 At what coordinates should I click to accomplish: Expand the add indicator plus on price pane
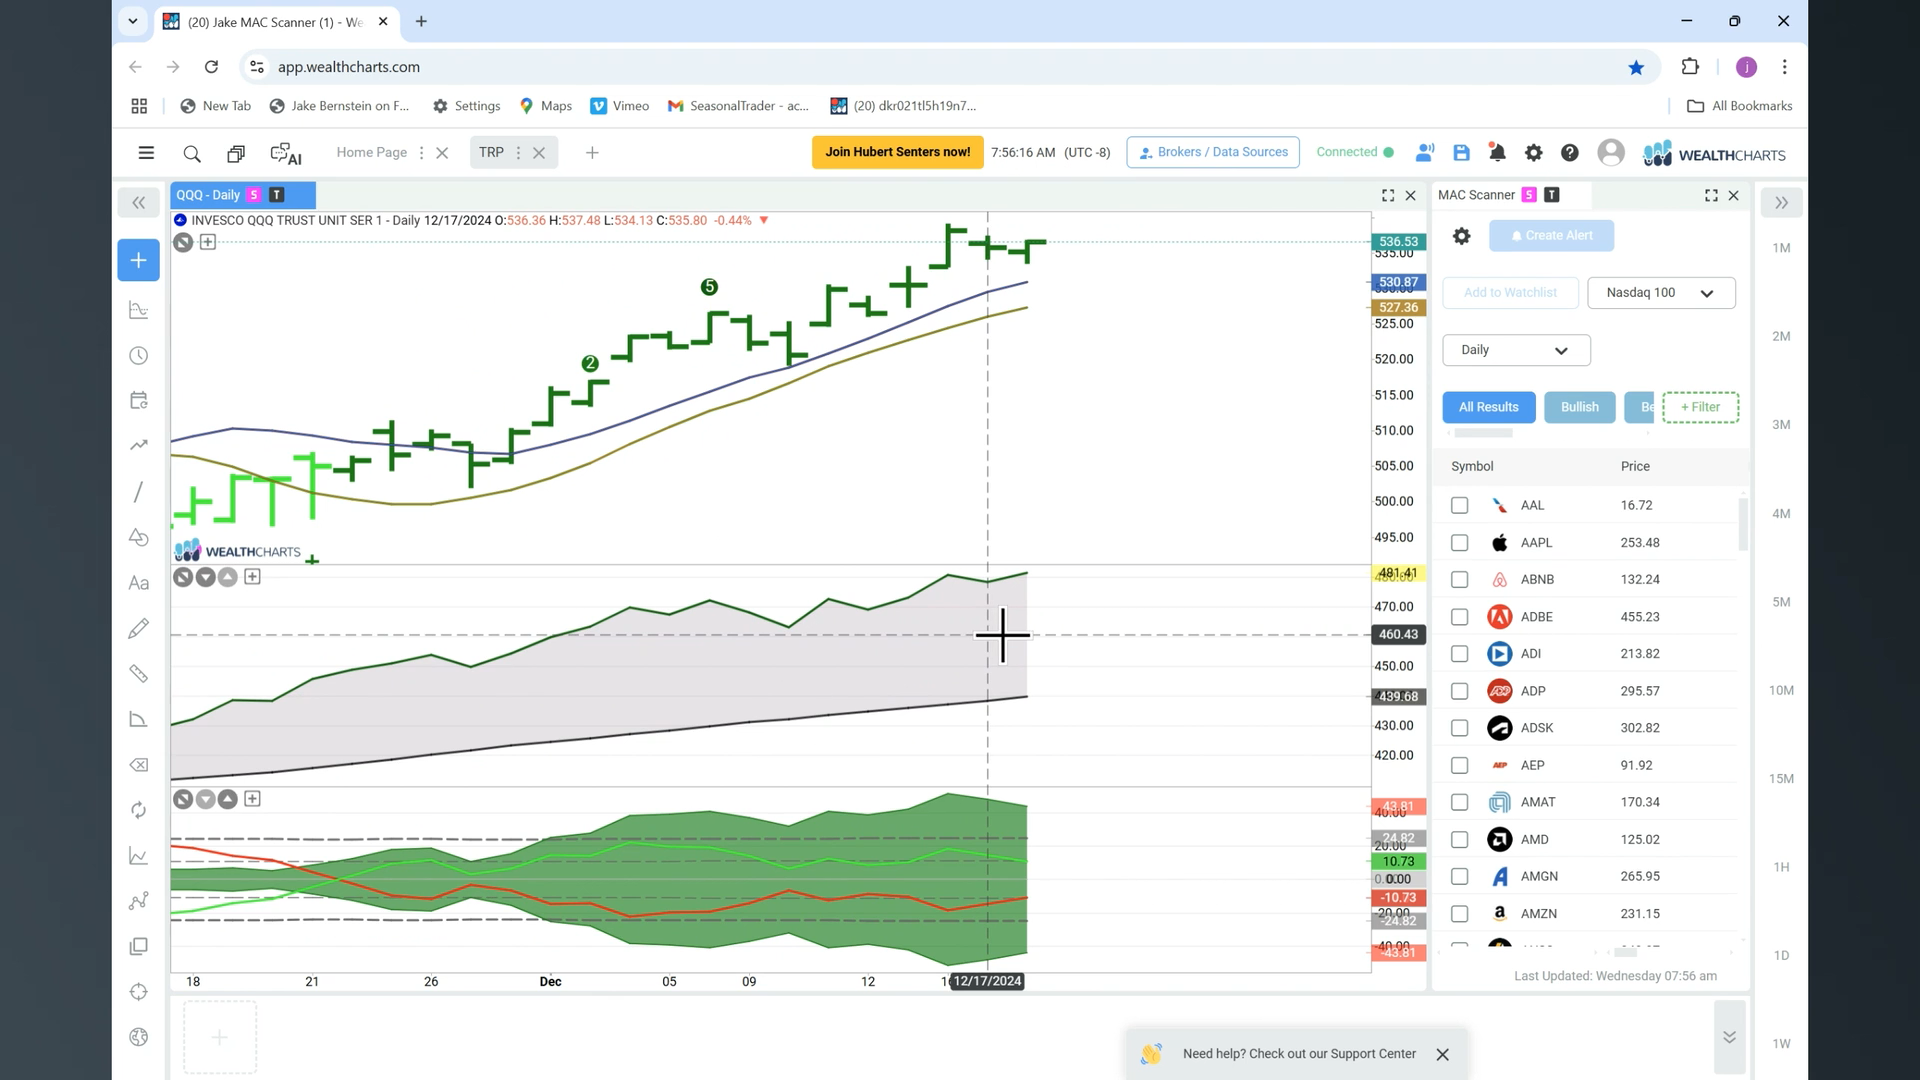[x=208, y=242]
